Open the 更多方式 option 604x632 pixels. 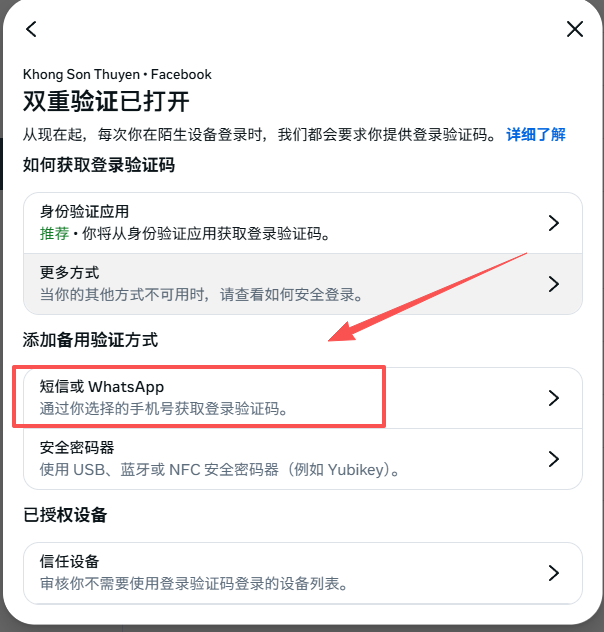[x=303, y=284]
